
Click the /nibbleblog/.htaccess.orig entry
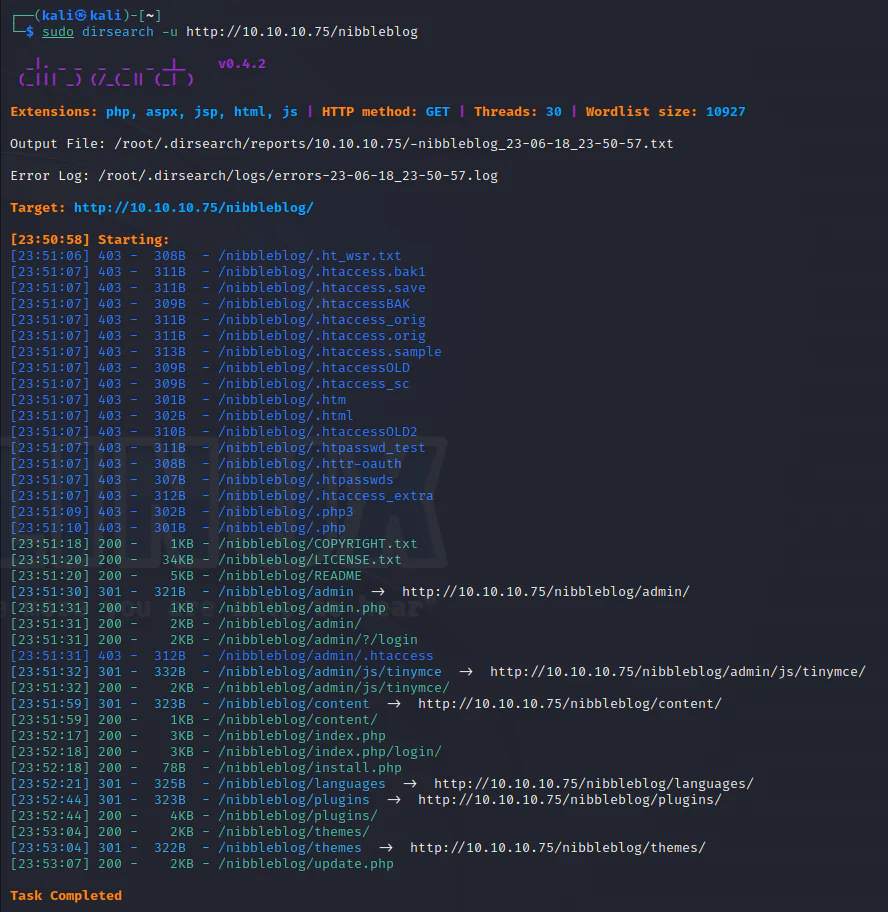pyautogui.click(x=322, y=336)
